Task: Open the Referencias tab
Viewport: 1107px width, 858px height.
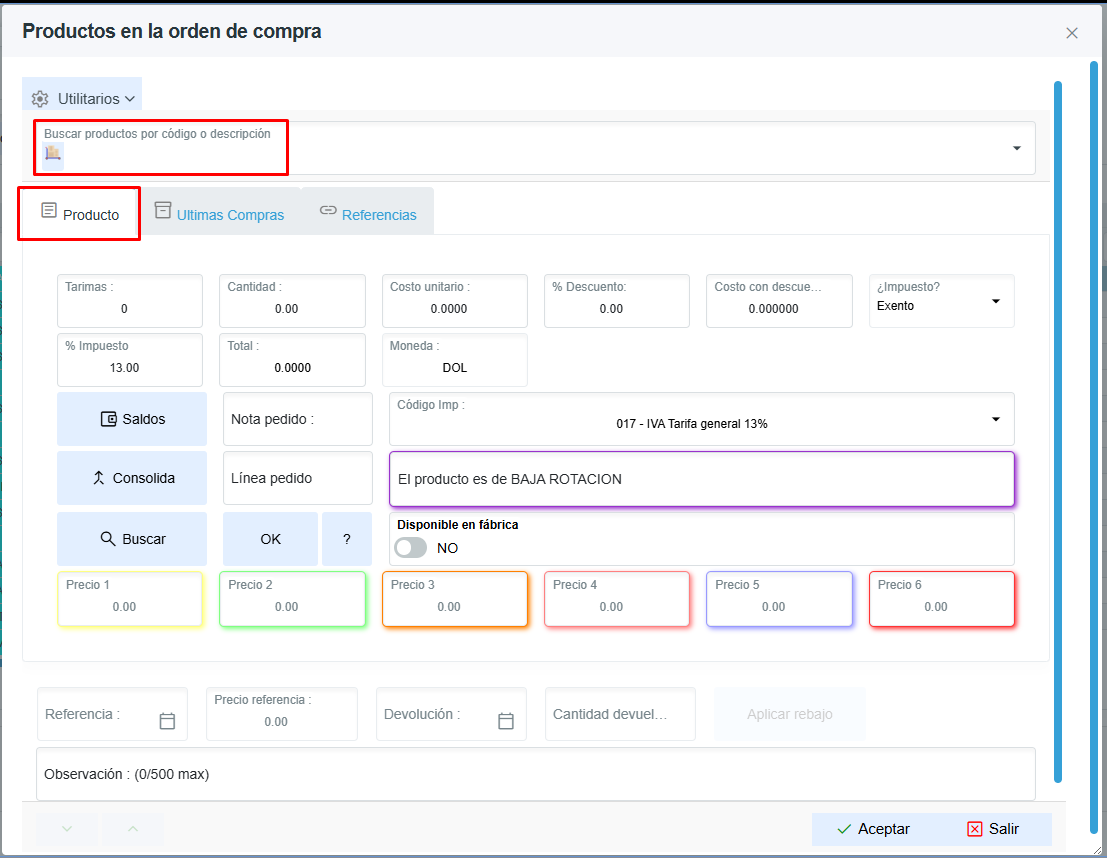Action: coord(368,214)
